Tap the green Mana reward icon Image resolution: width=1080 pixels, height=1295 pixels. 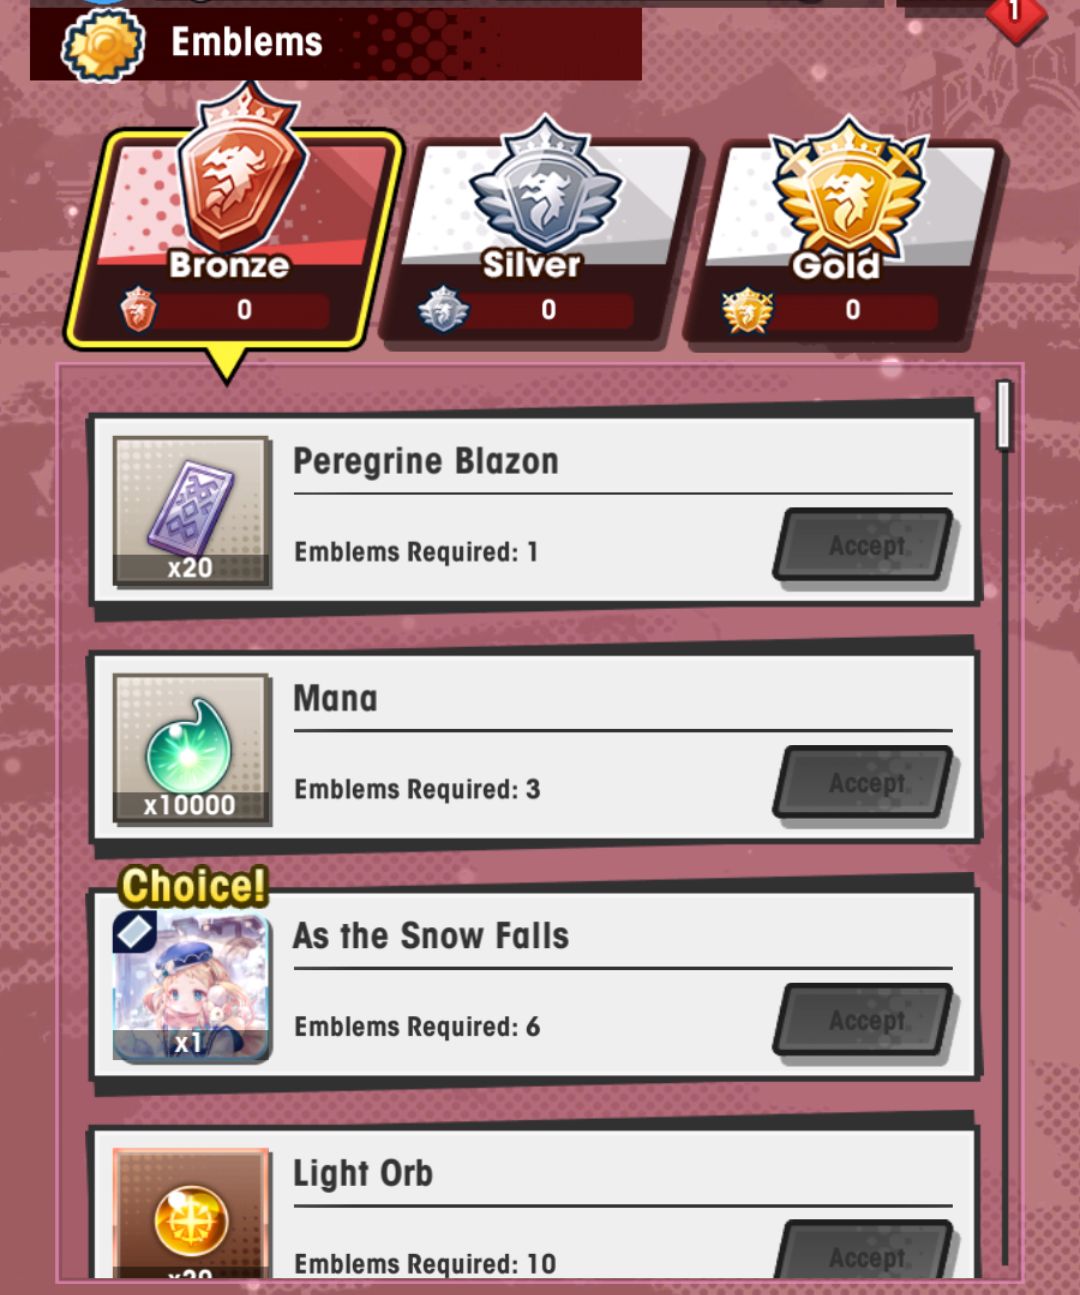point(191,748)
